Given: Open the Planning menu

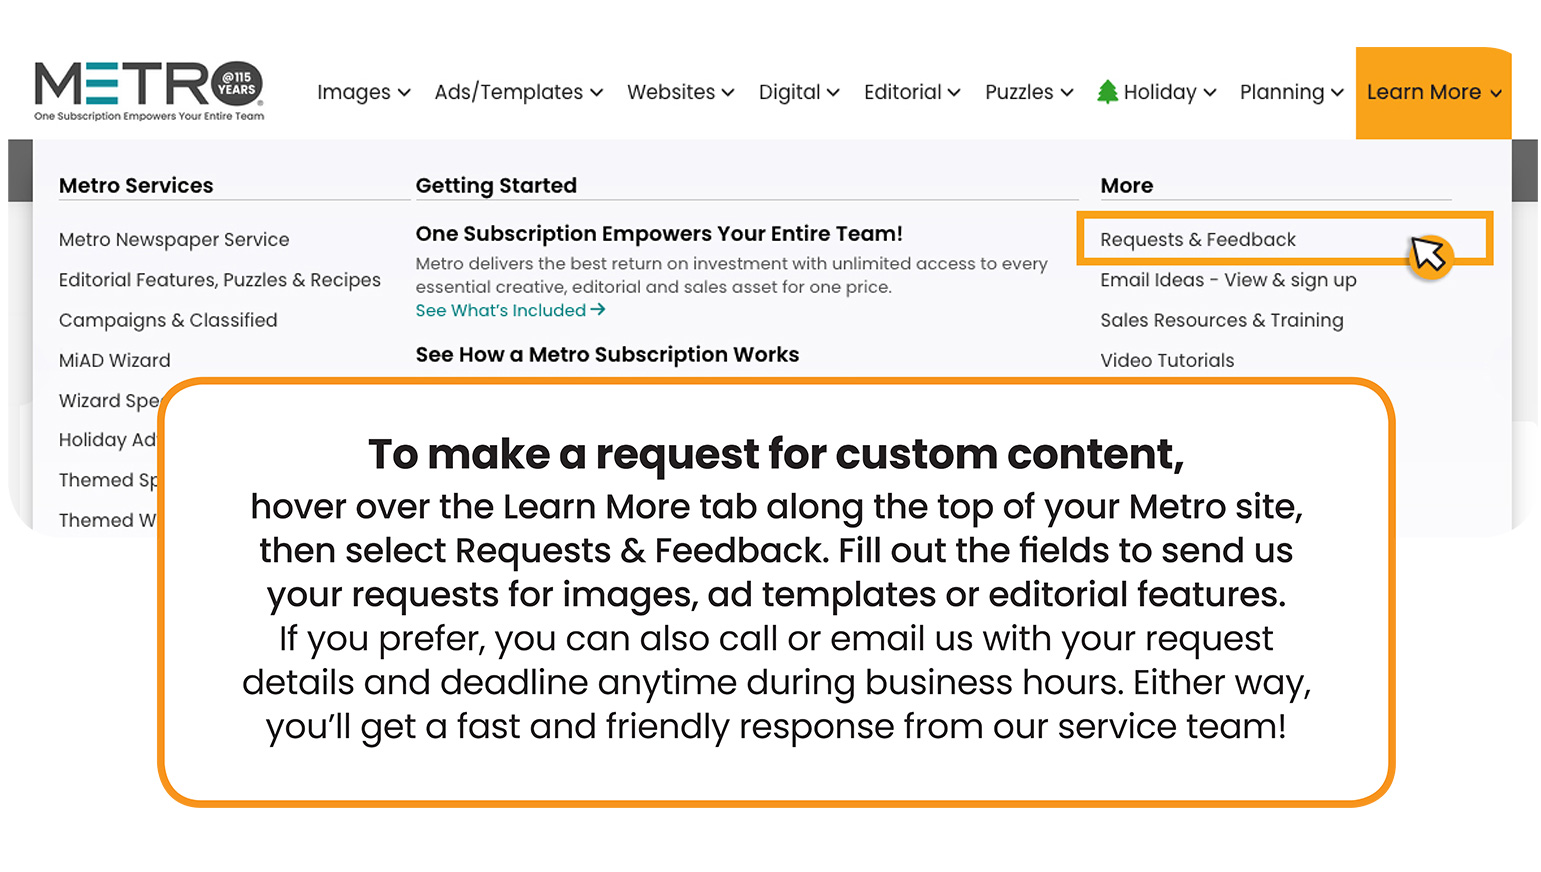Looking at the screenshot, I should coord(1290,93).
